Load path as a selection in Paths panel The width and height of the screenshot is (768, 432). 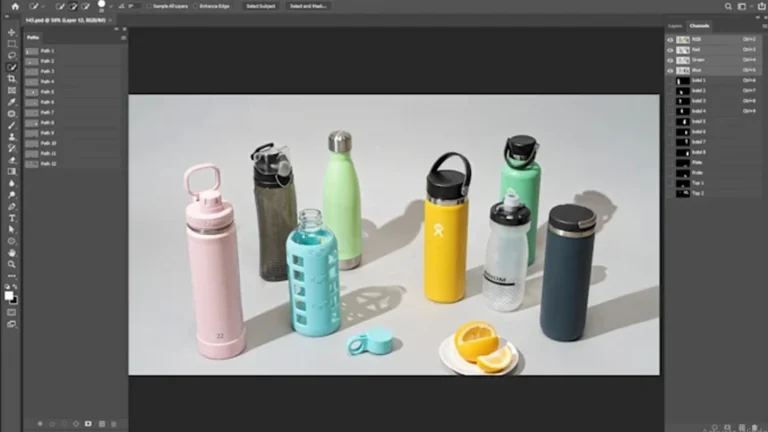pos(64,424)
